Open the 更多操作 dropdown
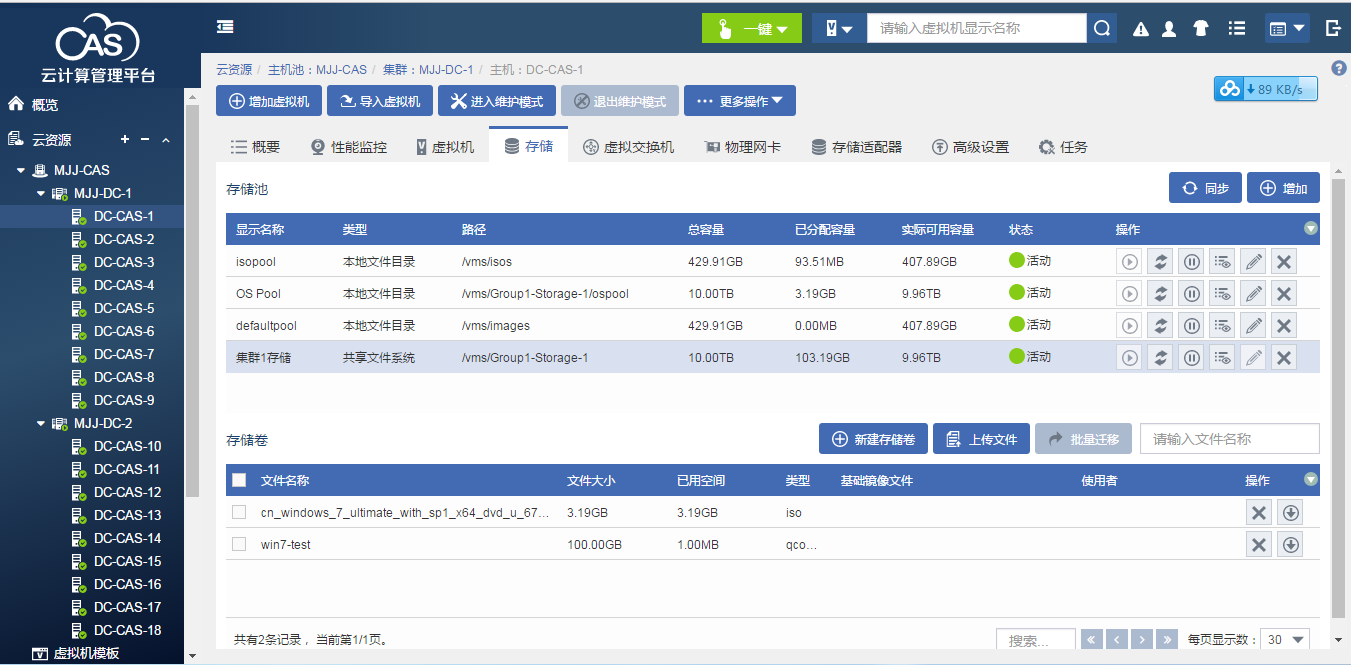Image resolution: width=1351 pixels, height=665 pixels. click(740, 101)
